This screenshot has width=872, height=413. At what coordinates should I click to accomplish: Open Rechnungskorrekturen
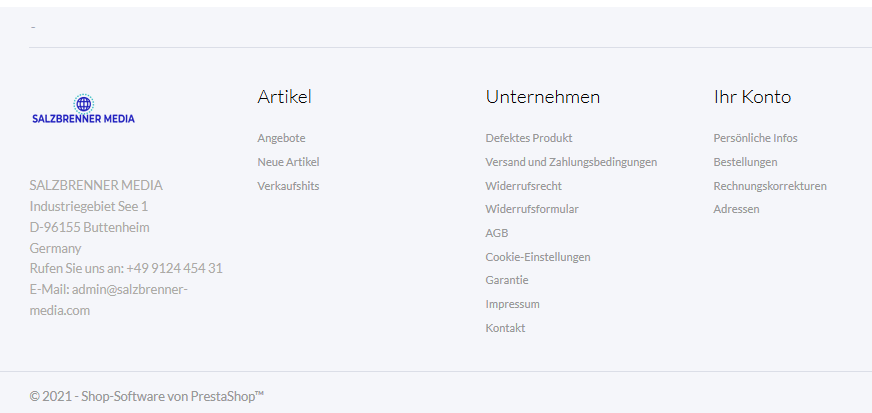[770, 186]
